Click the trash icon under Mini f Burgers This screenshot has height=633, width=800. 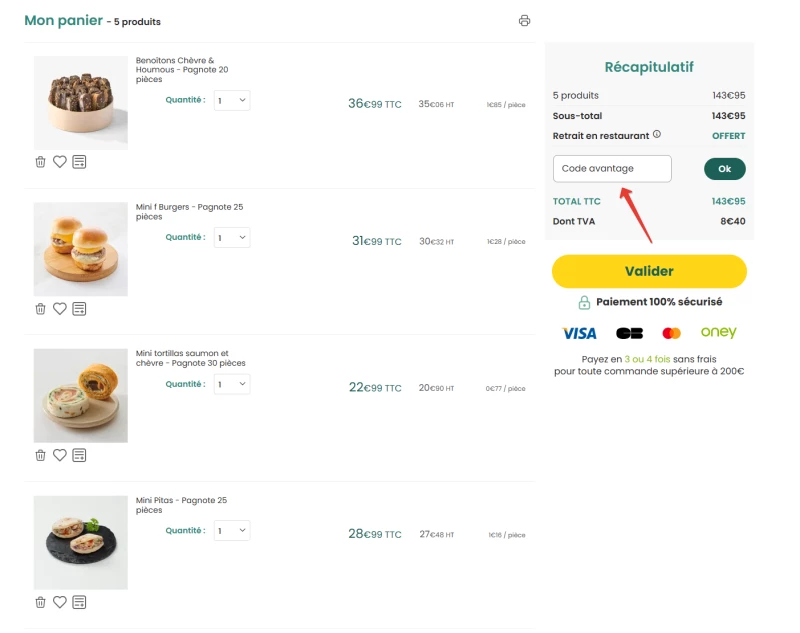pos(40,309)
